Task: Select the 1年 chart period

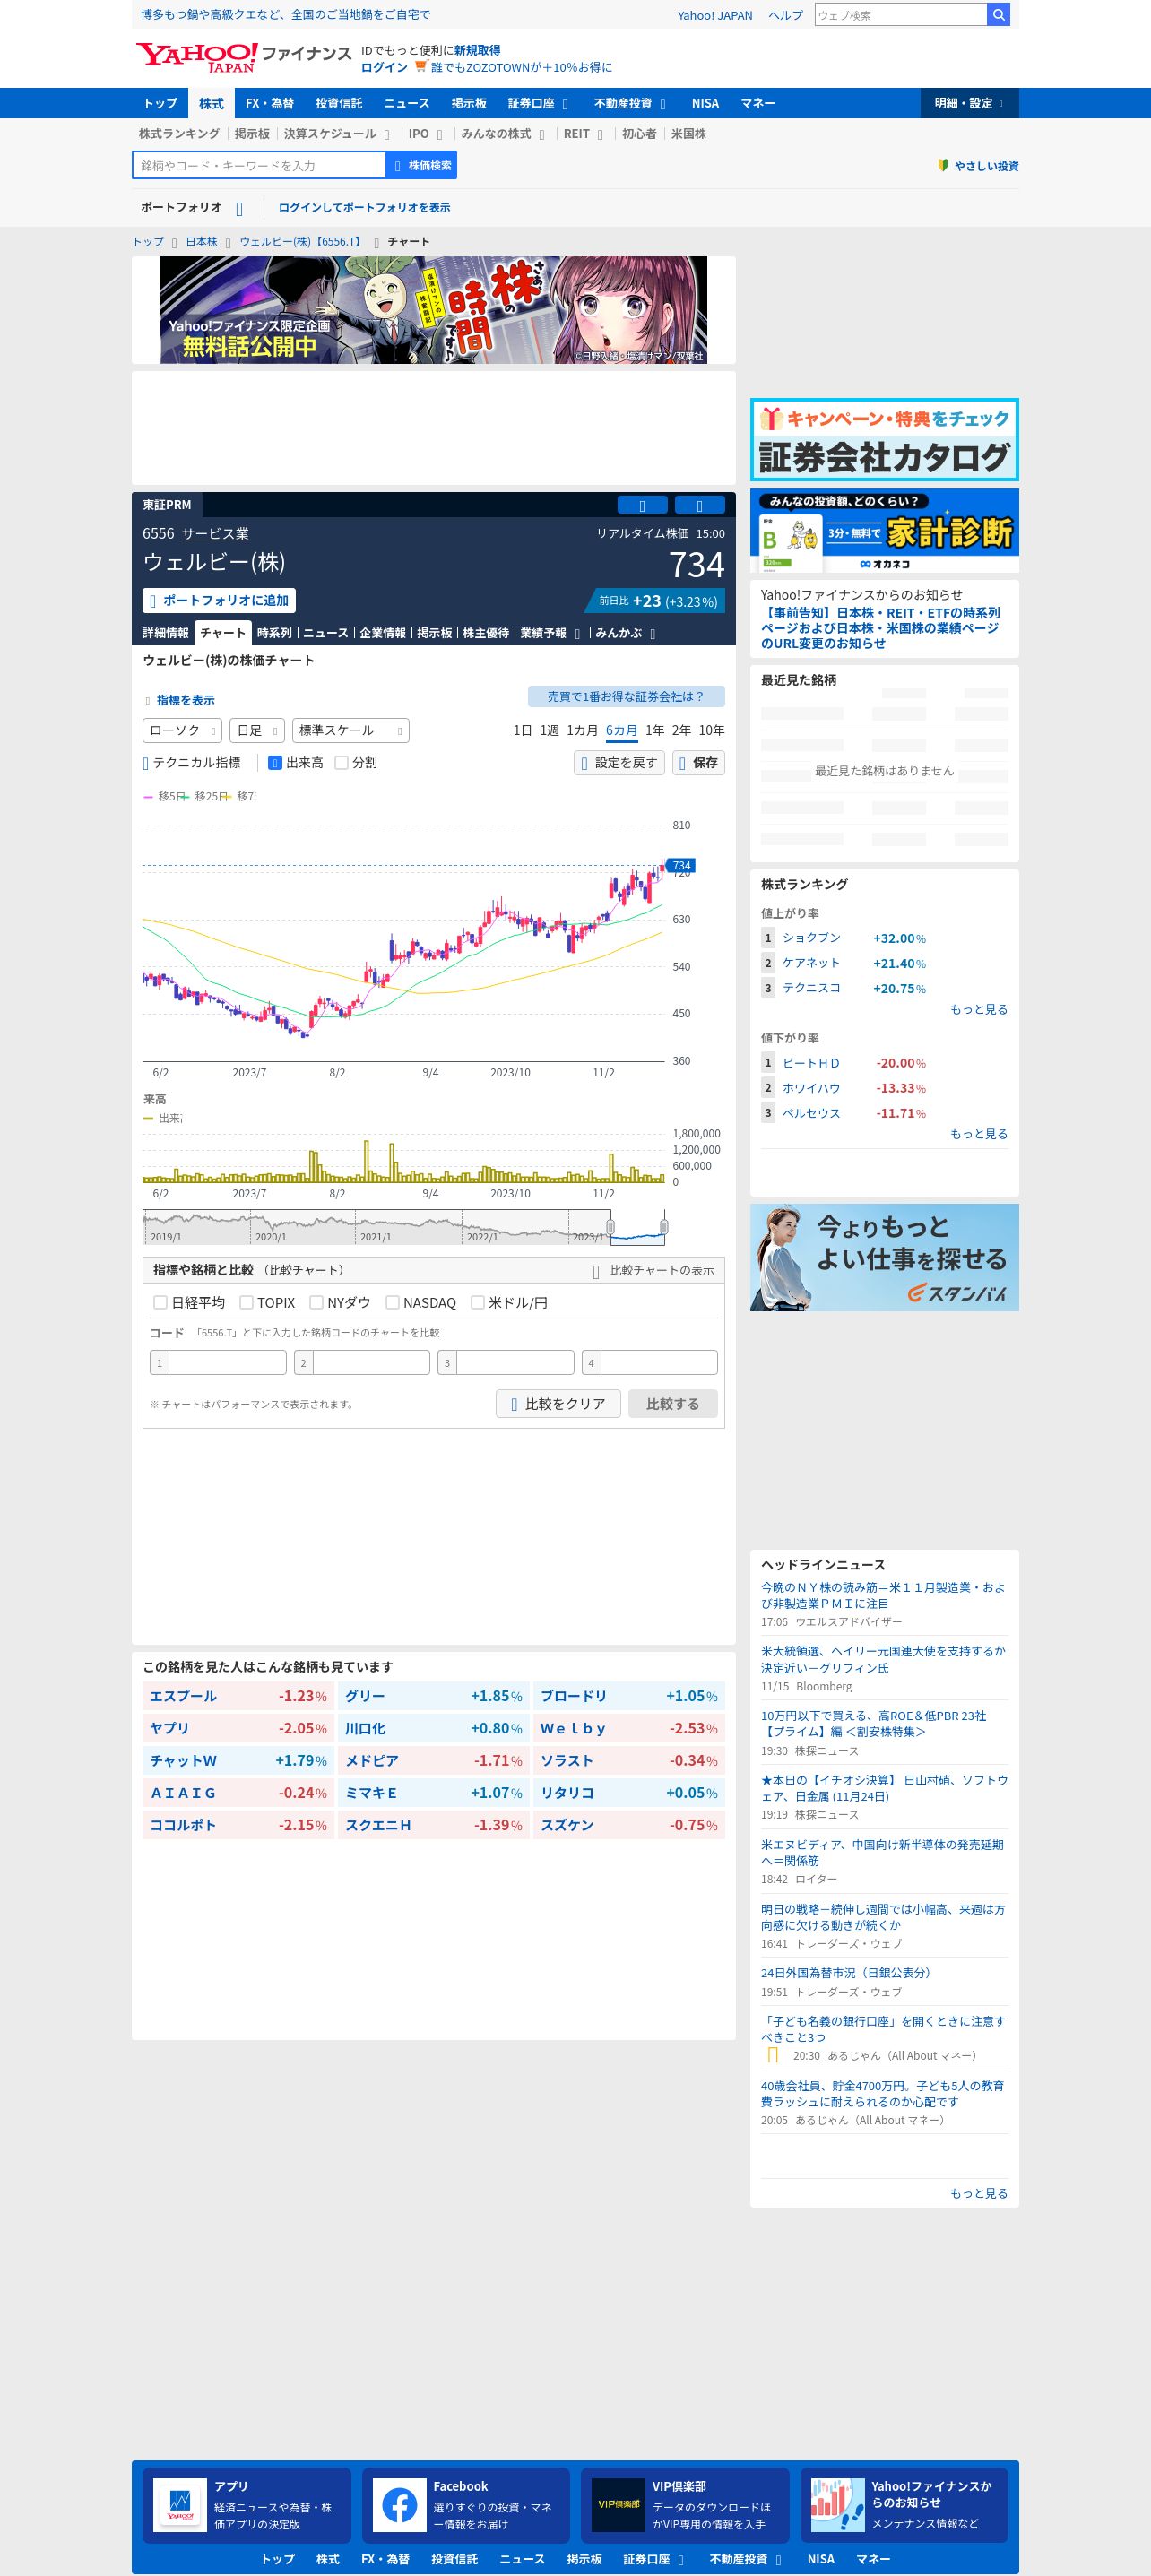Action: point(655,731)
